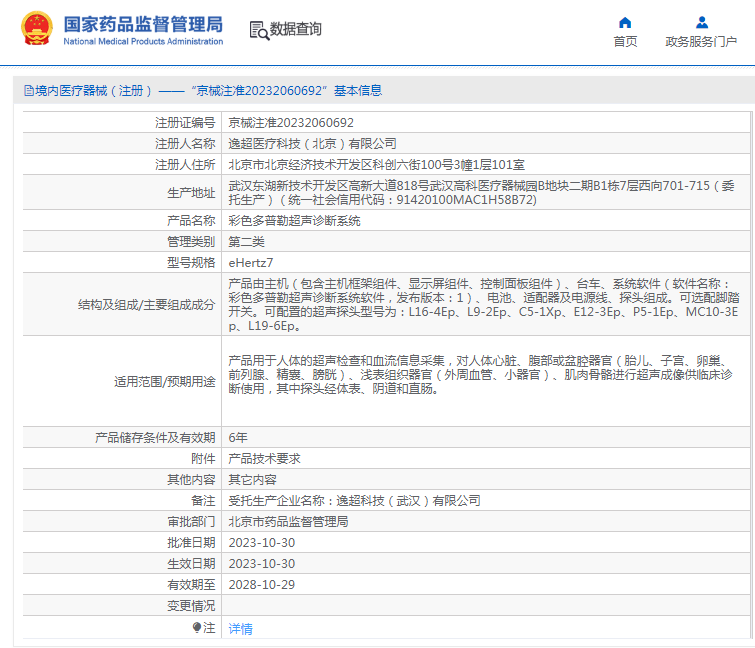The height and width of the screenshot is (648, 755).
Task: Click the 详情 link
Action: tap(240, 628)
